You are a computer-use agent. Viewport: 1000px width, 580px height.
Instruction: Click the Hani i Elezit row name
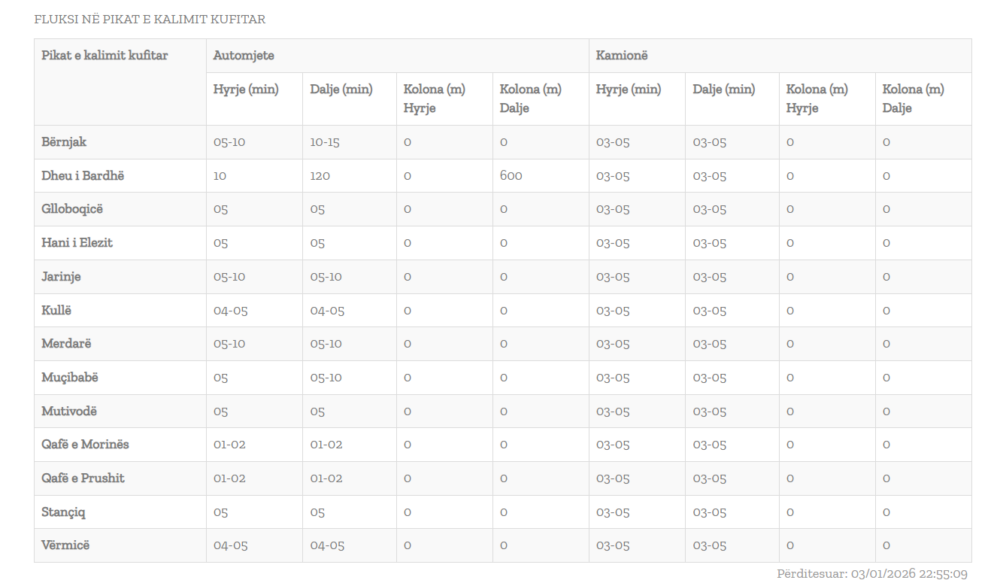point(77,243)
